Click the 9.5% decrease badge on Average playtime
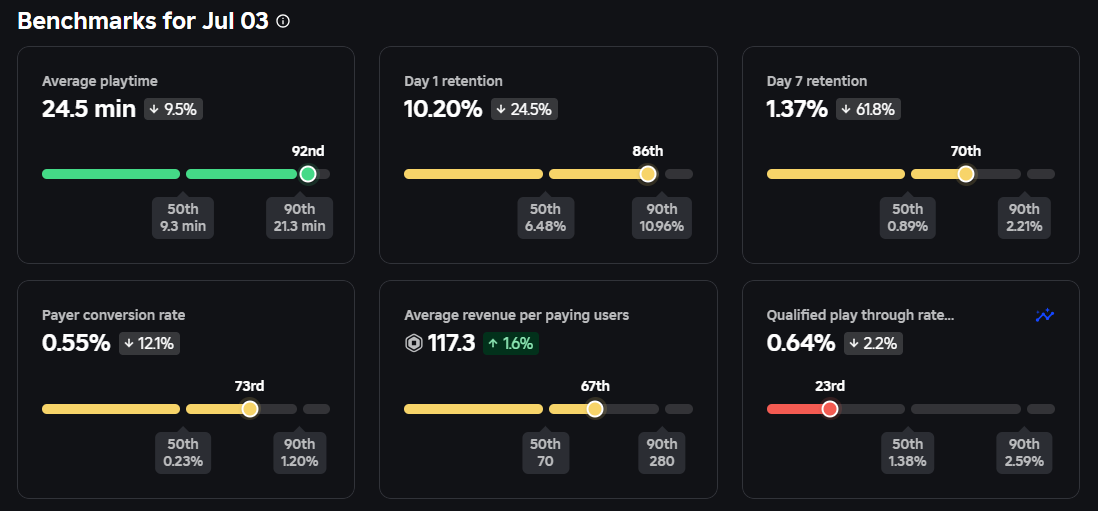Image resolution: width=1098 pixels, height=511 pixels. pos(174,110)
